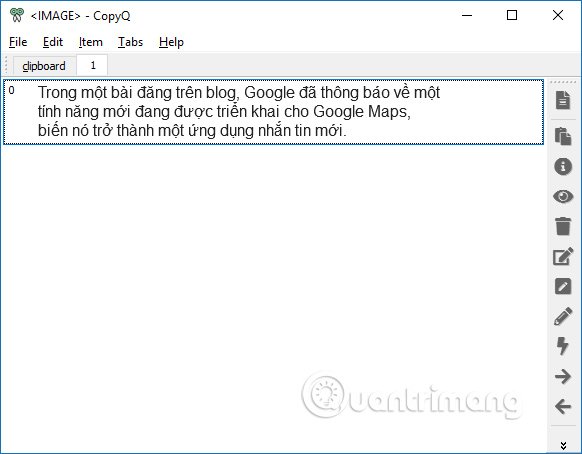Screen dimensions: 582x454
Task: Switch to the clipboard tab
Action: (44, 66)
